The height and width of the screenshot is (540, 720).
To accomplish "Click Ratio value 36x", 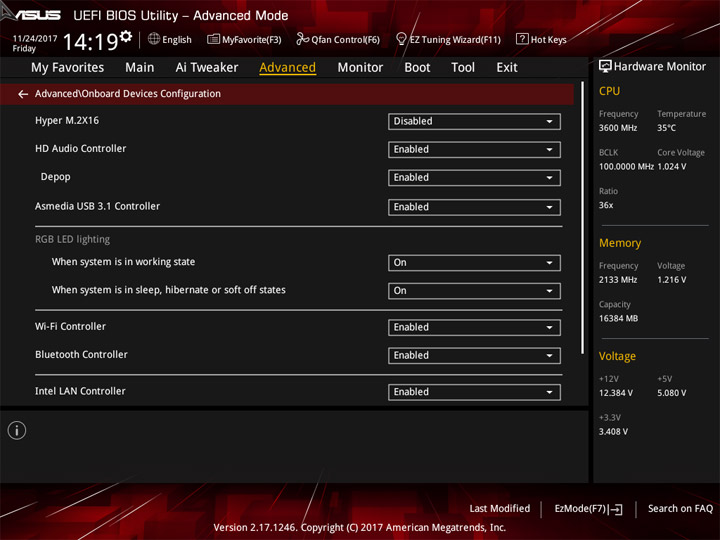I will [606, 205].
